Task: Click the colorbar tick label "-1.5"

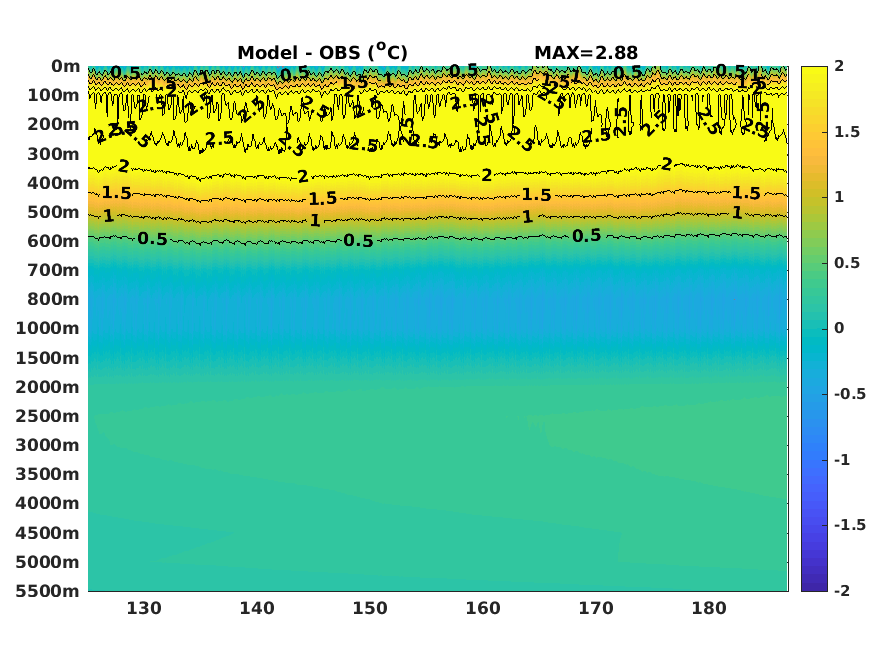Action: pyautogui.click(x=850, y=525)
